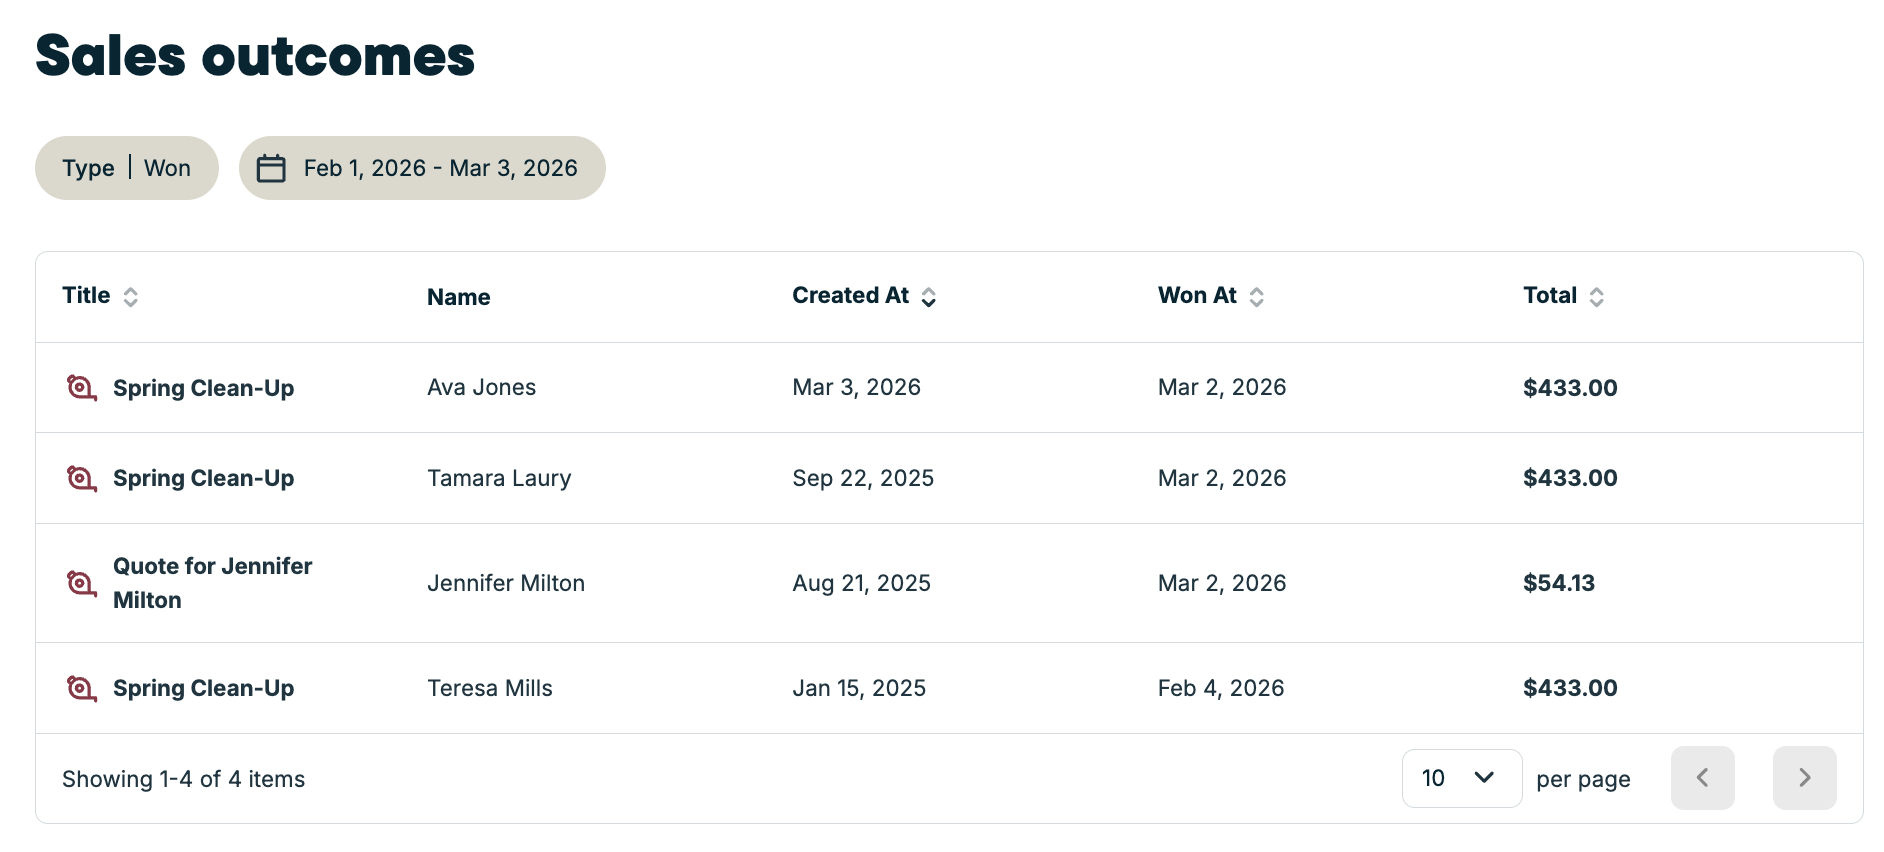Expand the 10 per page dropdown
The image size is (1884, 852).
coord(1461,778)
